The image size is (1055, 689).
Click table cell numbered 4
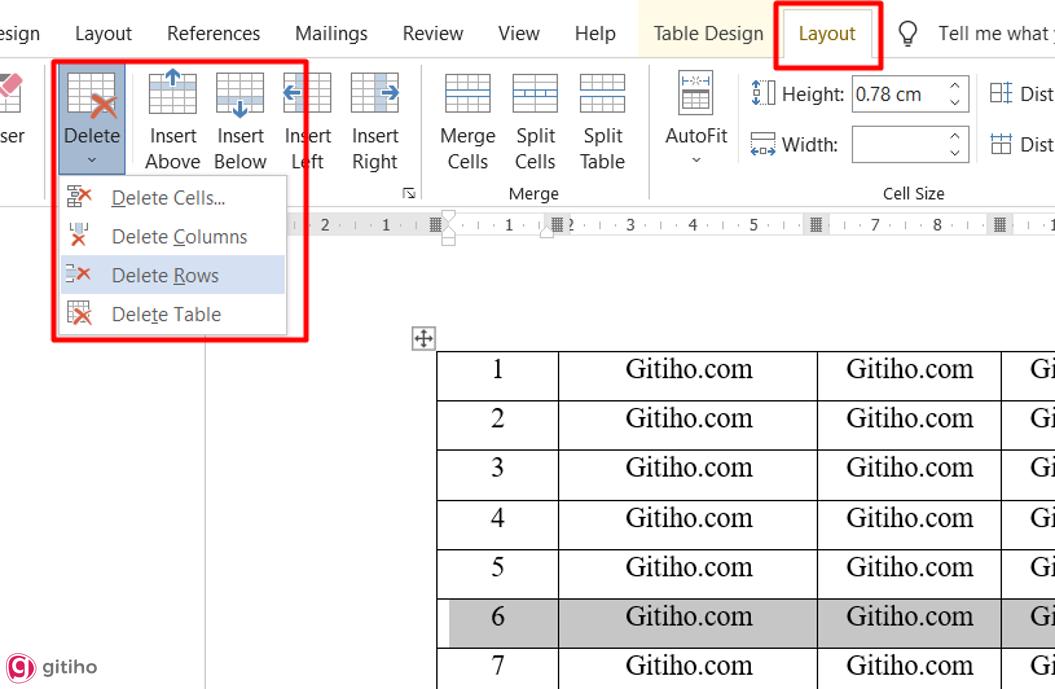pyautogui.click(x=497, y=524)
